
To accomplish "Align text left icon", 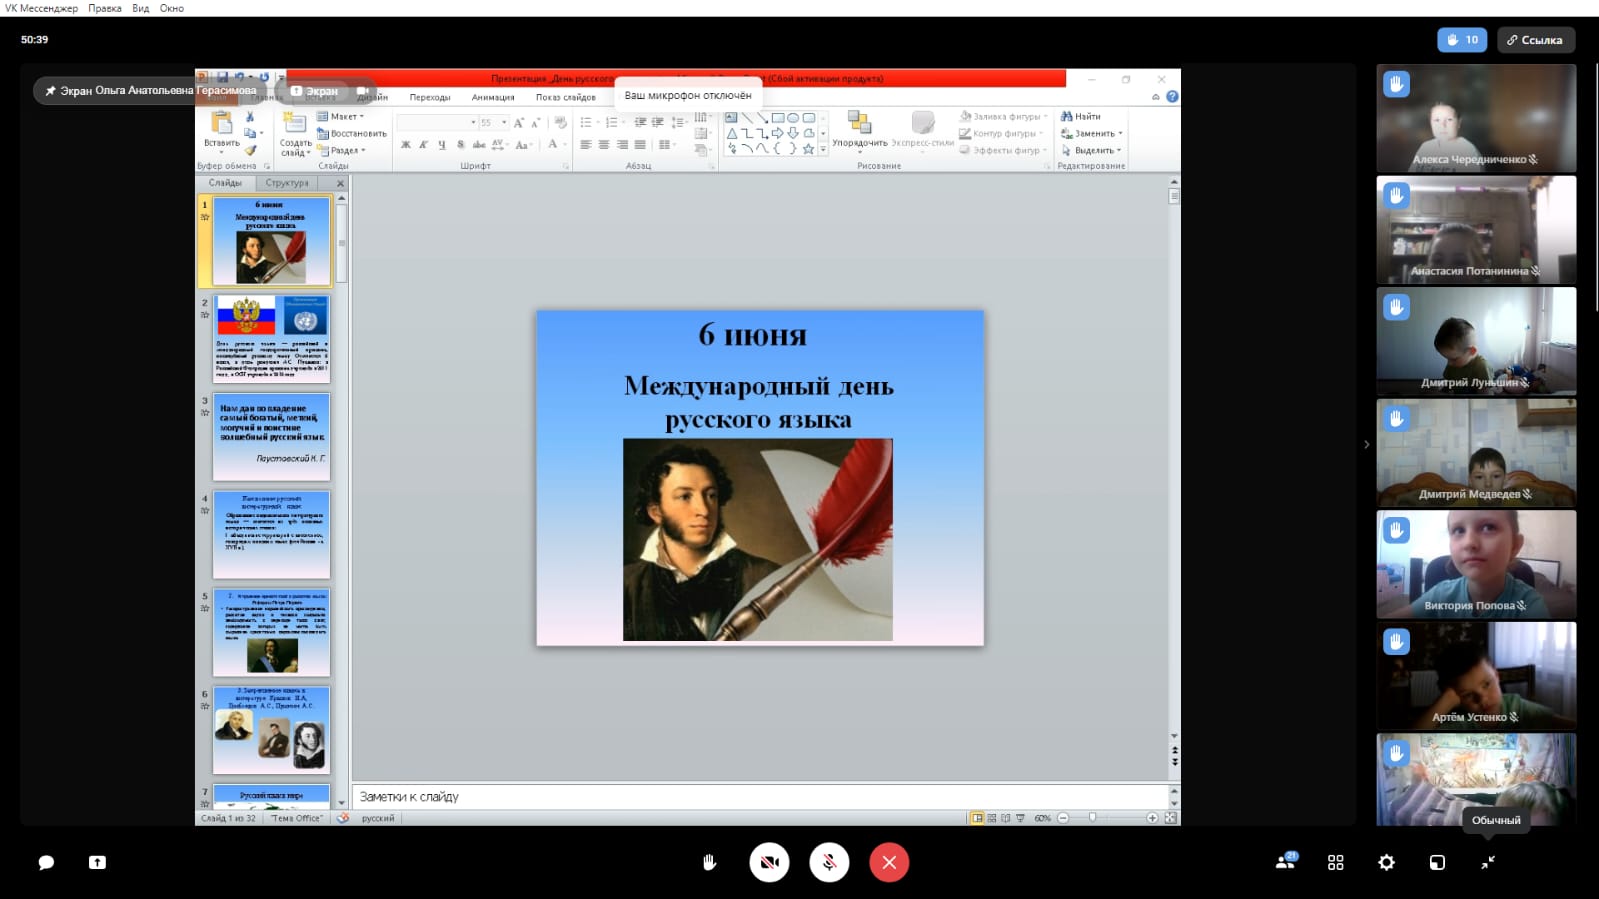I will 586,145.
